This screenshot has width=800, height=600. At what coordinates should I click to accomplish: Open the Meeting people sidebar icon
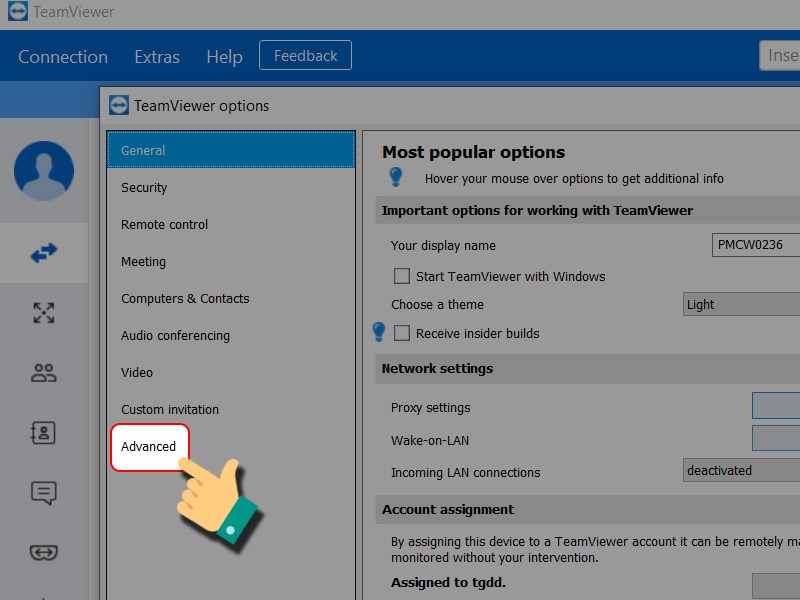pyautogui.click(x=44, y=373)
